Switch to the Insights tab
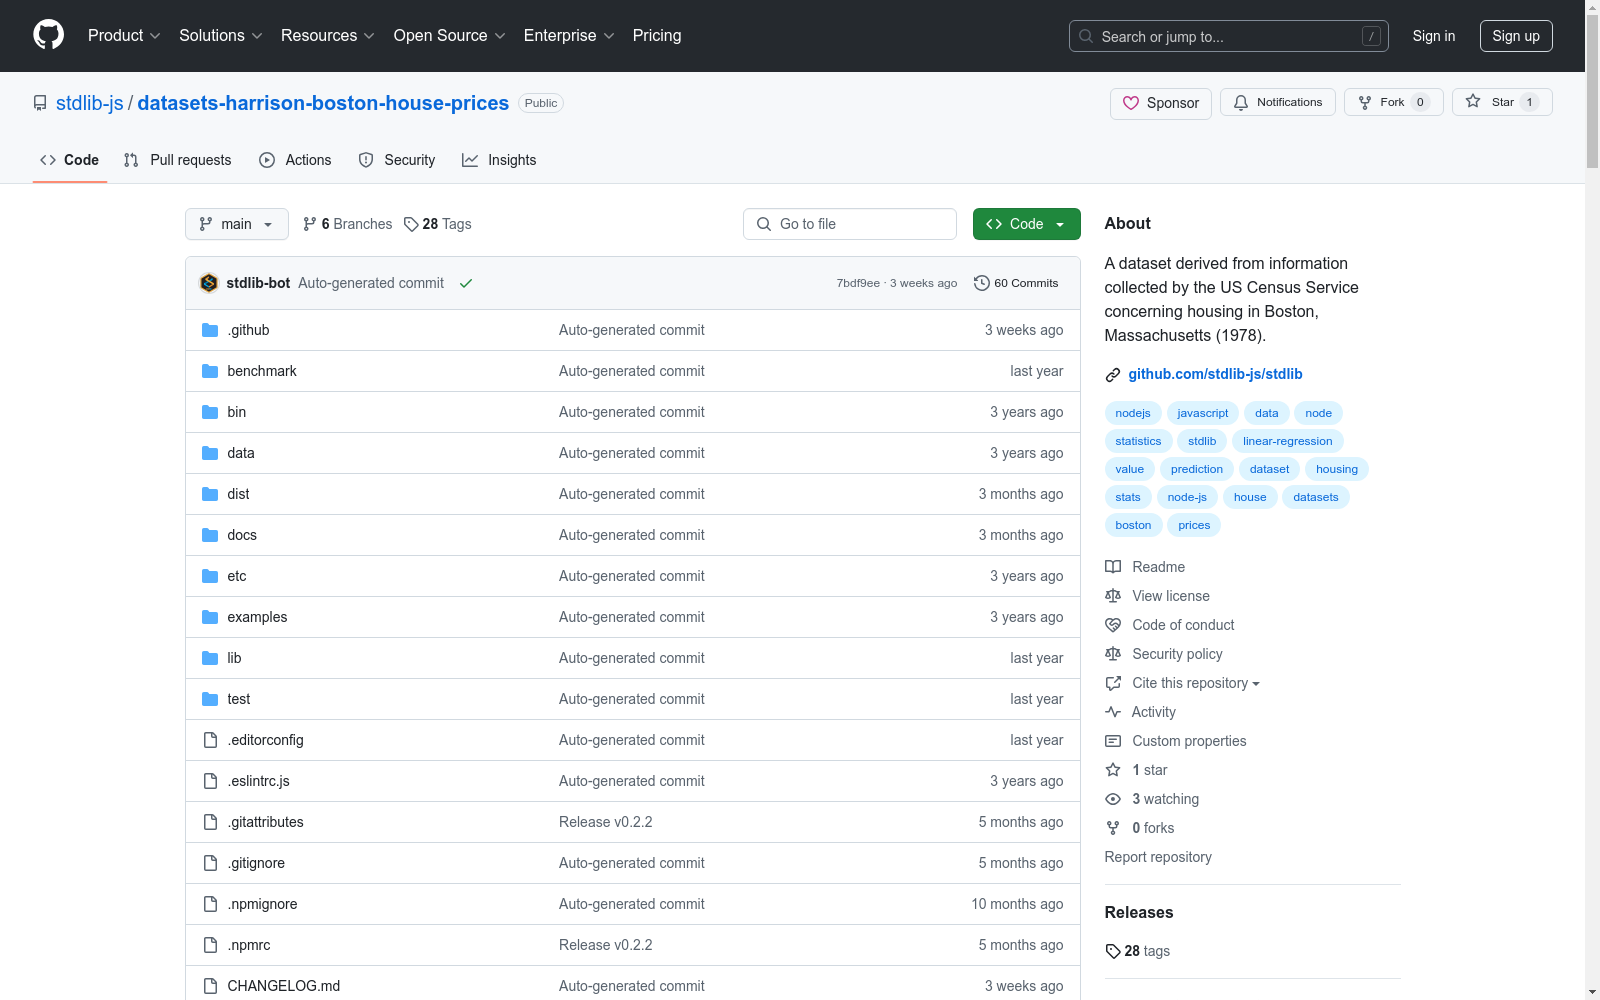1600x1000 pixels. 499,160
